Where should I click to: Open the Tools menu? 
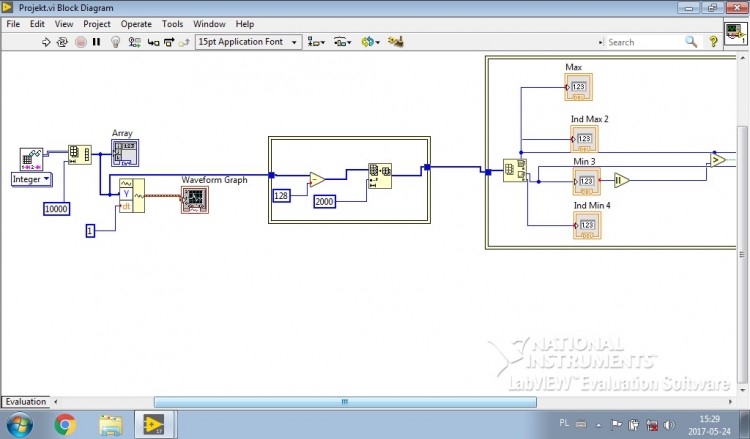point(172,24)
